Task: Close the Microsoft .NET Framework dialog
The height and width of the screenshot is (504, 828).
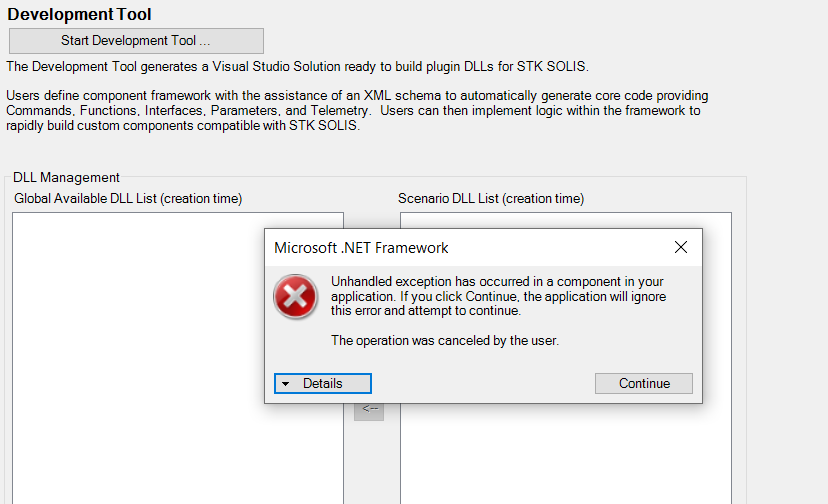Action: pyautogui.click(x=681, y=247)
